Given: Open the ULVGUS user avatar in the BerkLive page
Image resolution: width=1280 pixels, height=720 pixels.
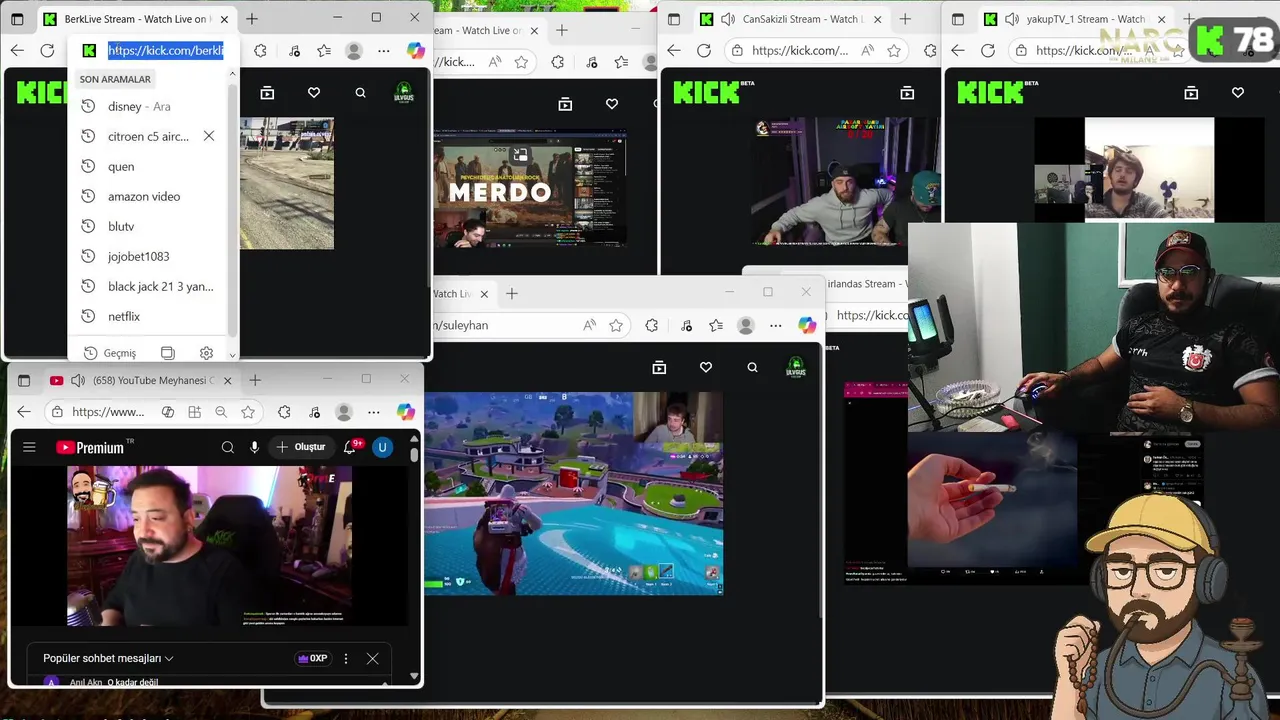Looking at the screenshot, I should (404, 92).
